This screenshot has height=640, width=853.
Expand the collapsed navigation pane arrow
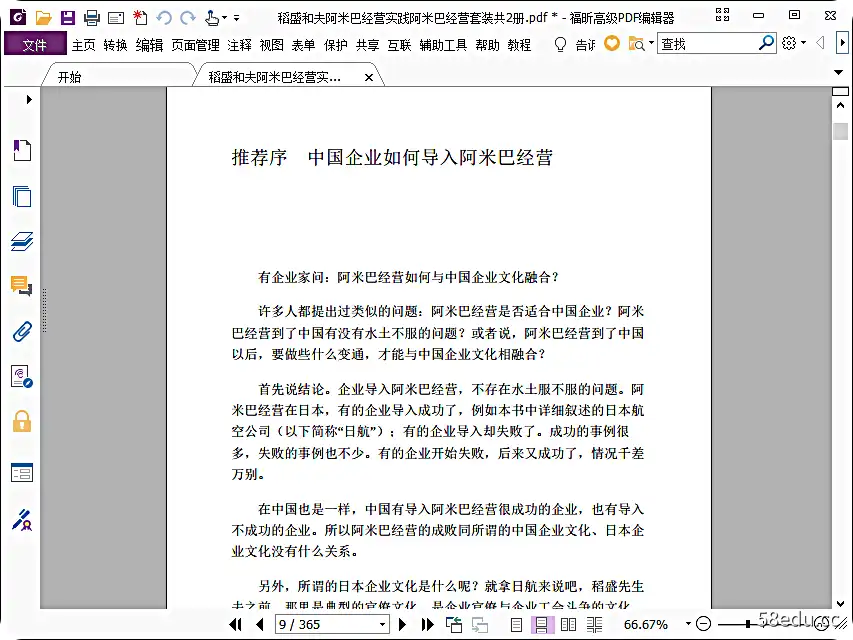tap(29, 100)
